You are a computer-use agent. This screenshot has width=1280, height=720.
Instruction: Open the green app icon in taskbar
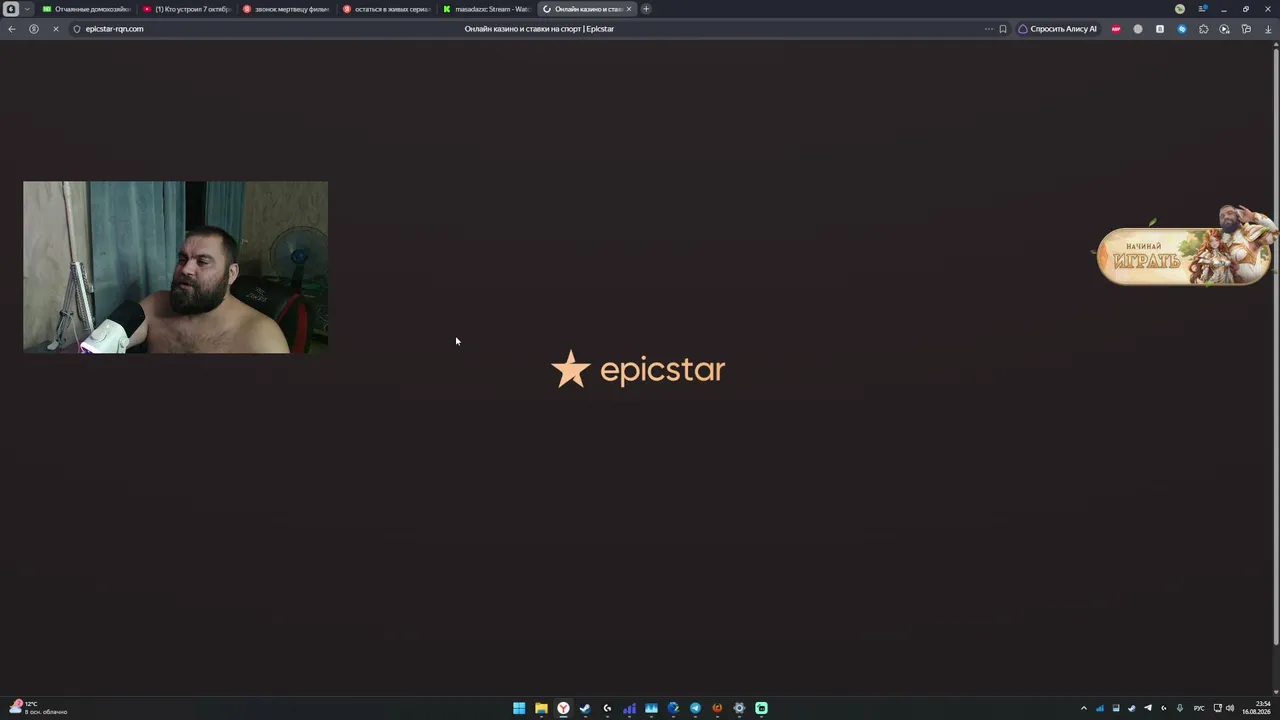(761, 708)
